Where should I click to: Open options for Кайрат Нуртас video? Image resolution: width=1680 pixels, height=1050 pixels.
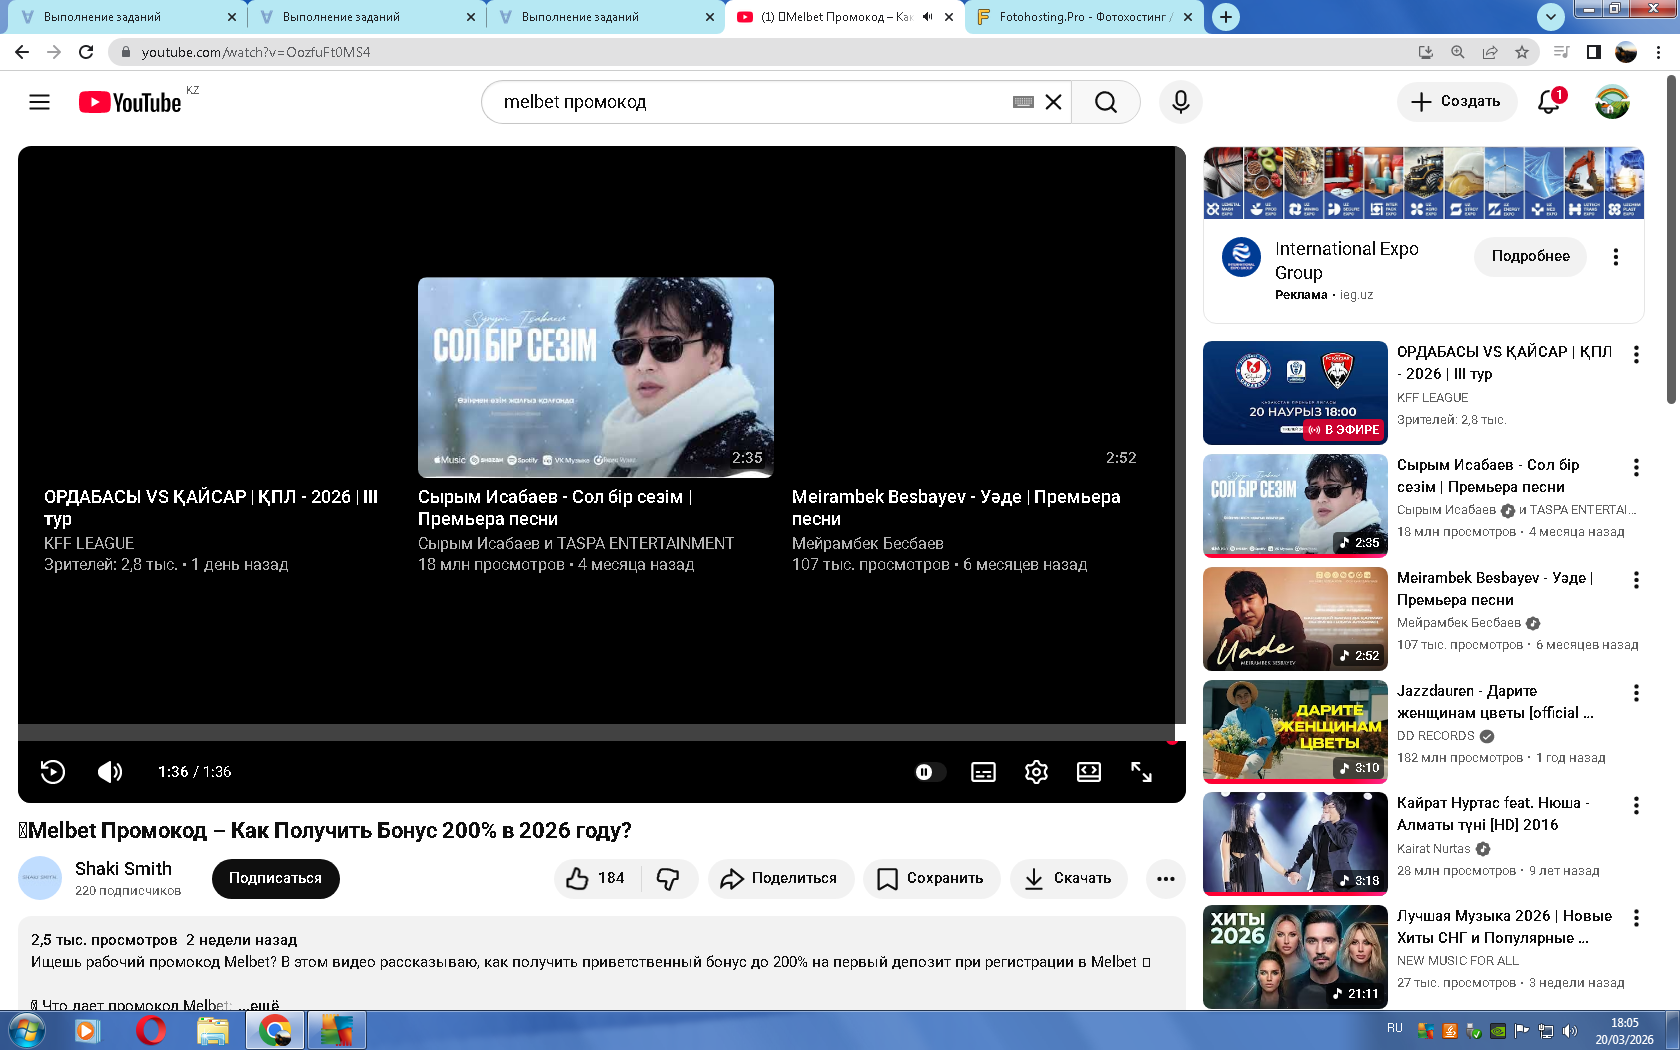pyautogui.click(x=1636, y=805)
